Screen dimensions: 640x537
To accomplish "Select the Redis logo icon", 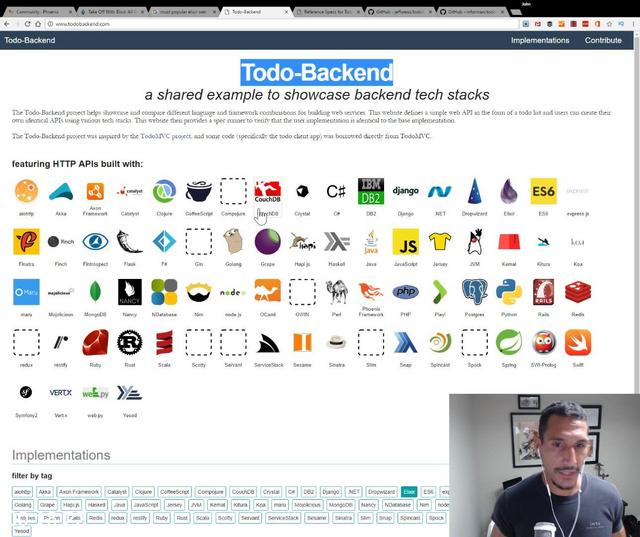I will [578, 292].
